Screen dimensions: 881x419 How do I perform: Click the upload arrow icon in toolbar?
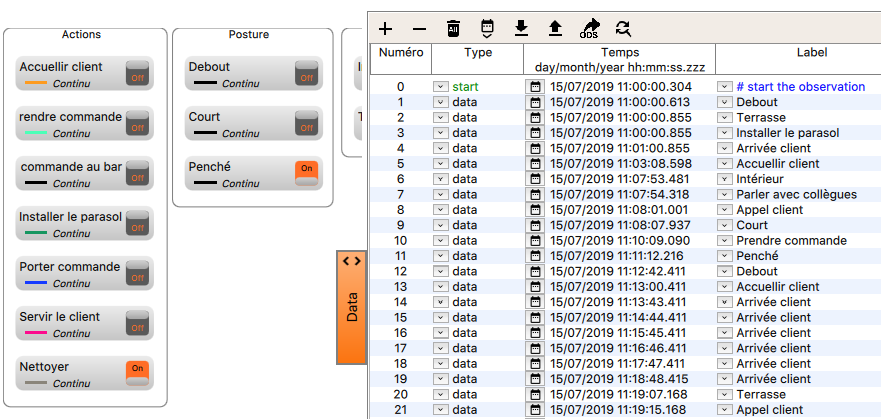pyautogui.click(x=555, y=28)
